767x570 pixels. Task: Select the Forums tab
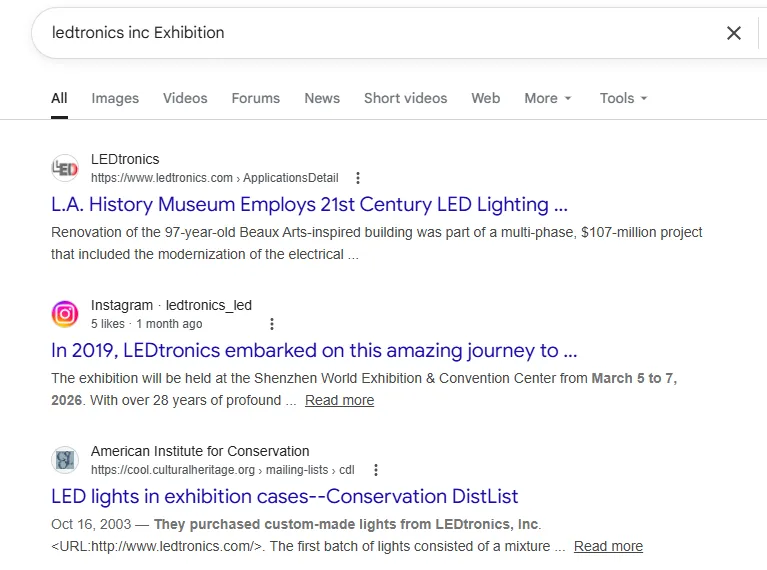click(255, 98)
